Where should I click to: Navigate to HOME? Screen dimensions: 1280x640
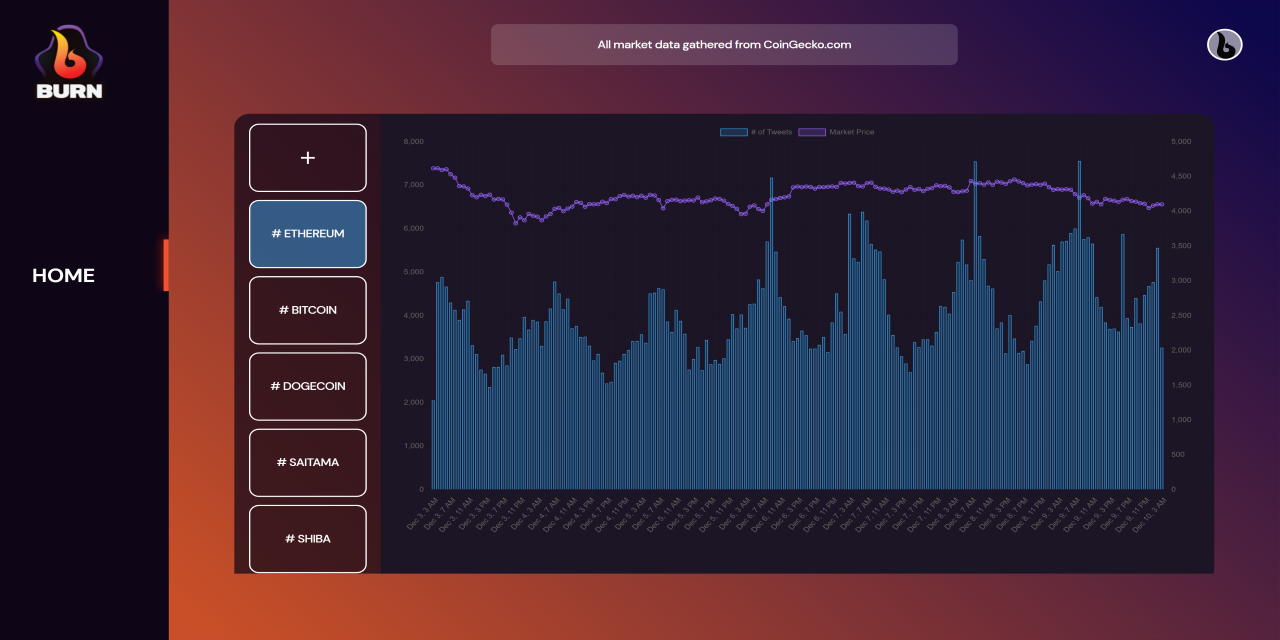click(x=63, y=275)
